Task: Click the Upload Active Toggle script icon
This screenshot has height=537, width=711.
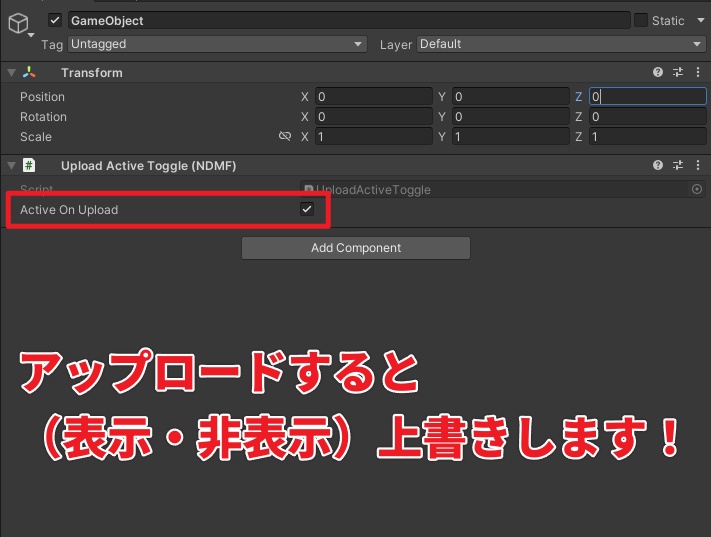Action: click(x=29, y=165)
